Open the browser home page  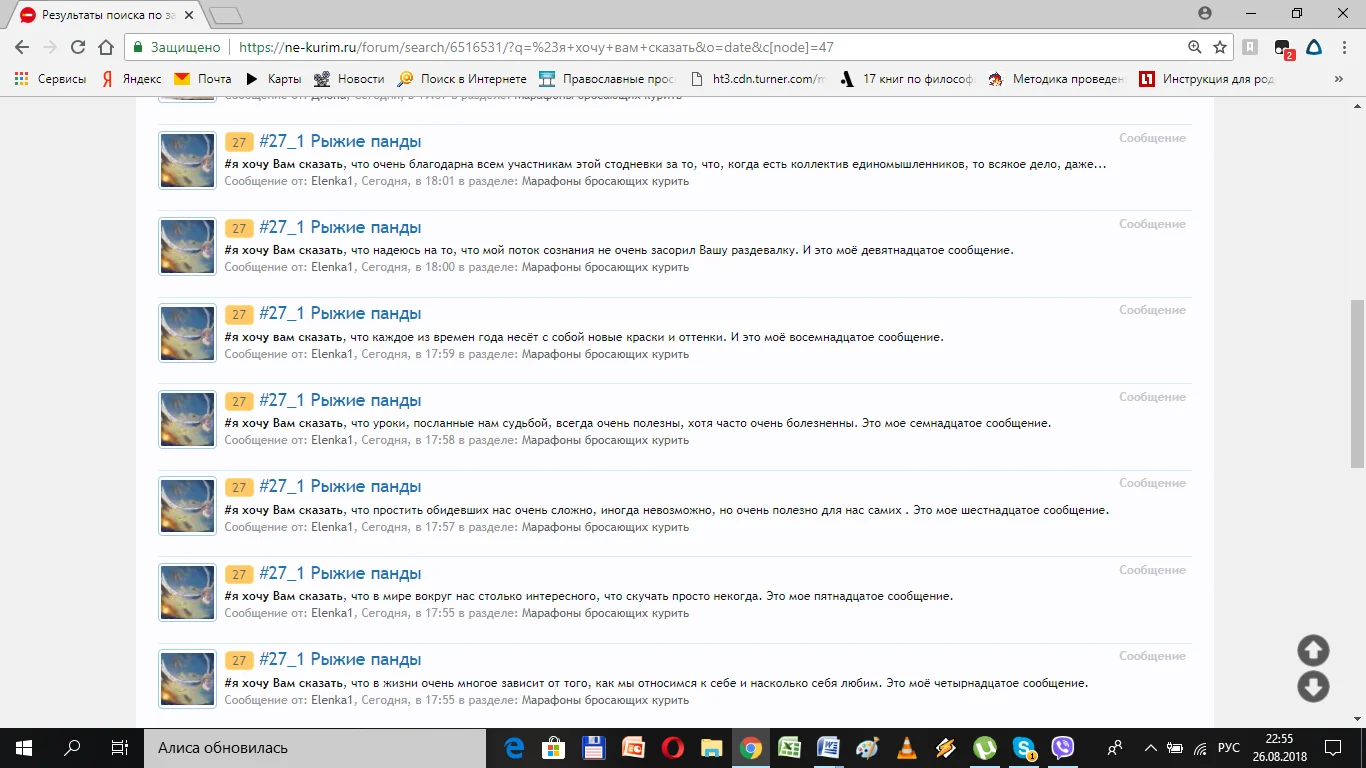(x=106, y=47)
